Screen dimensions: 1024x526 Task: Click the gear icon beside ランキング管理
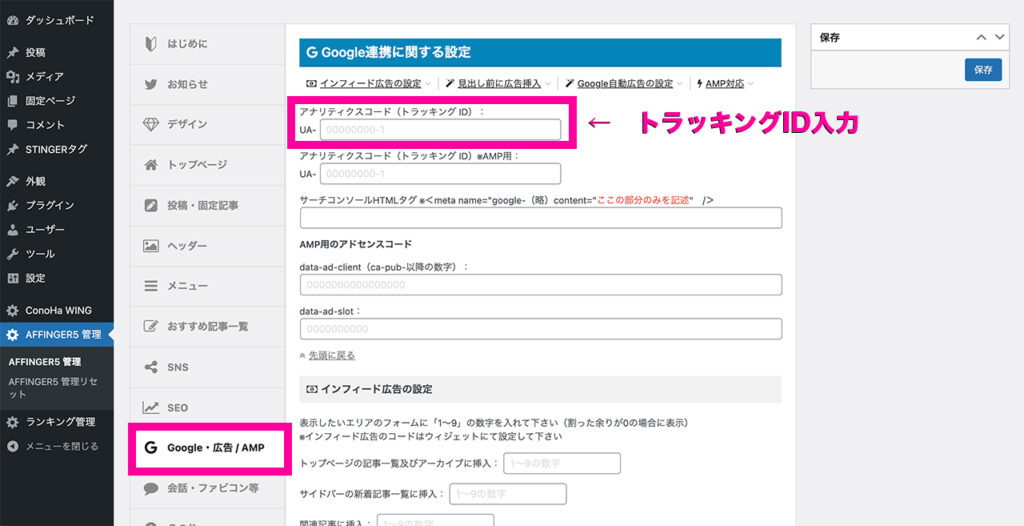(x=12, y=422)
